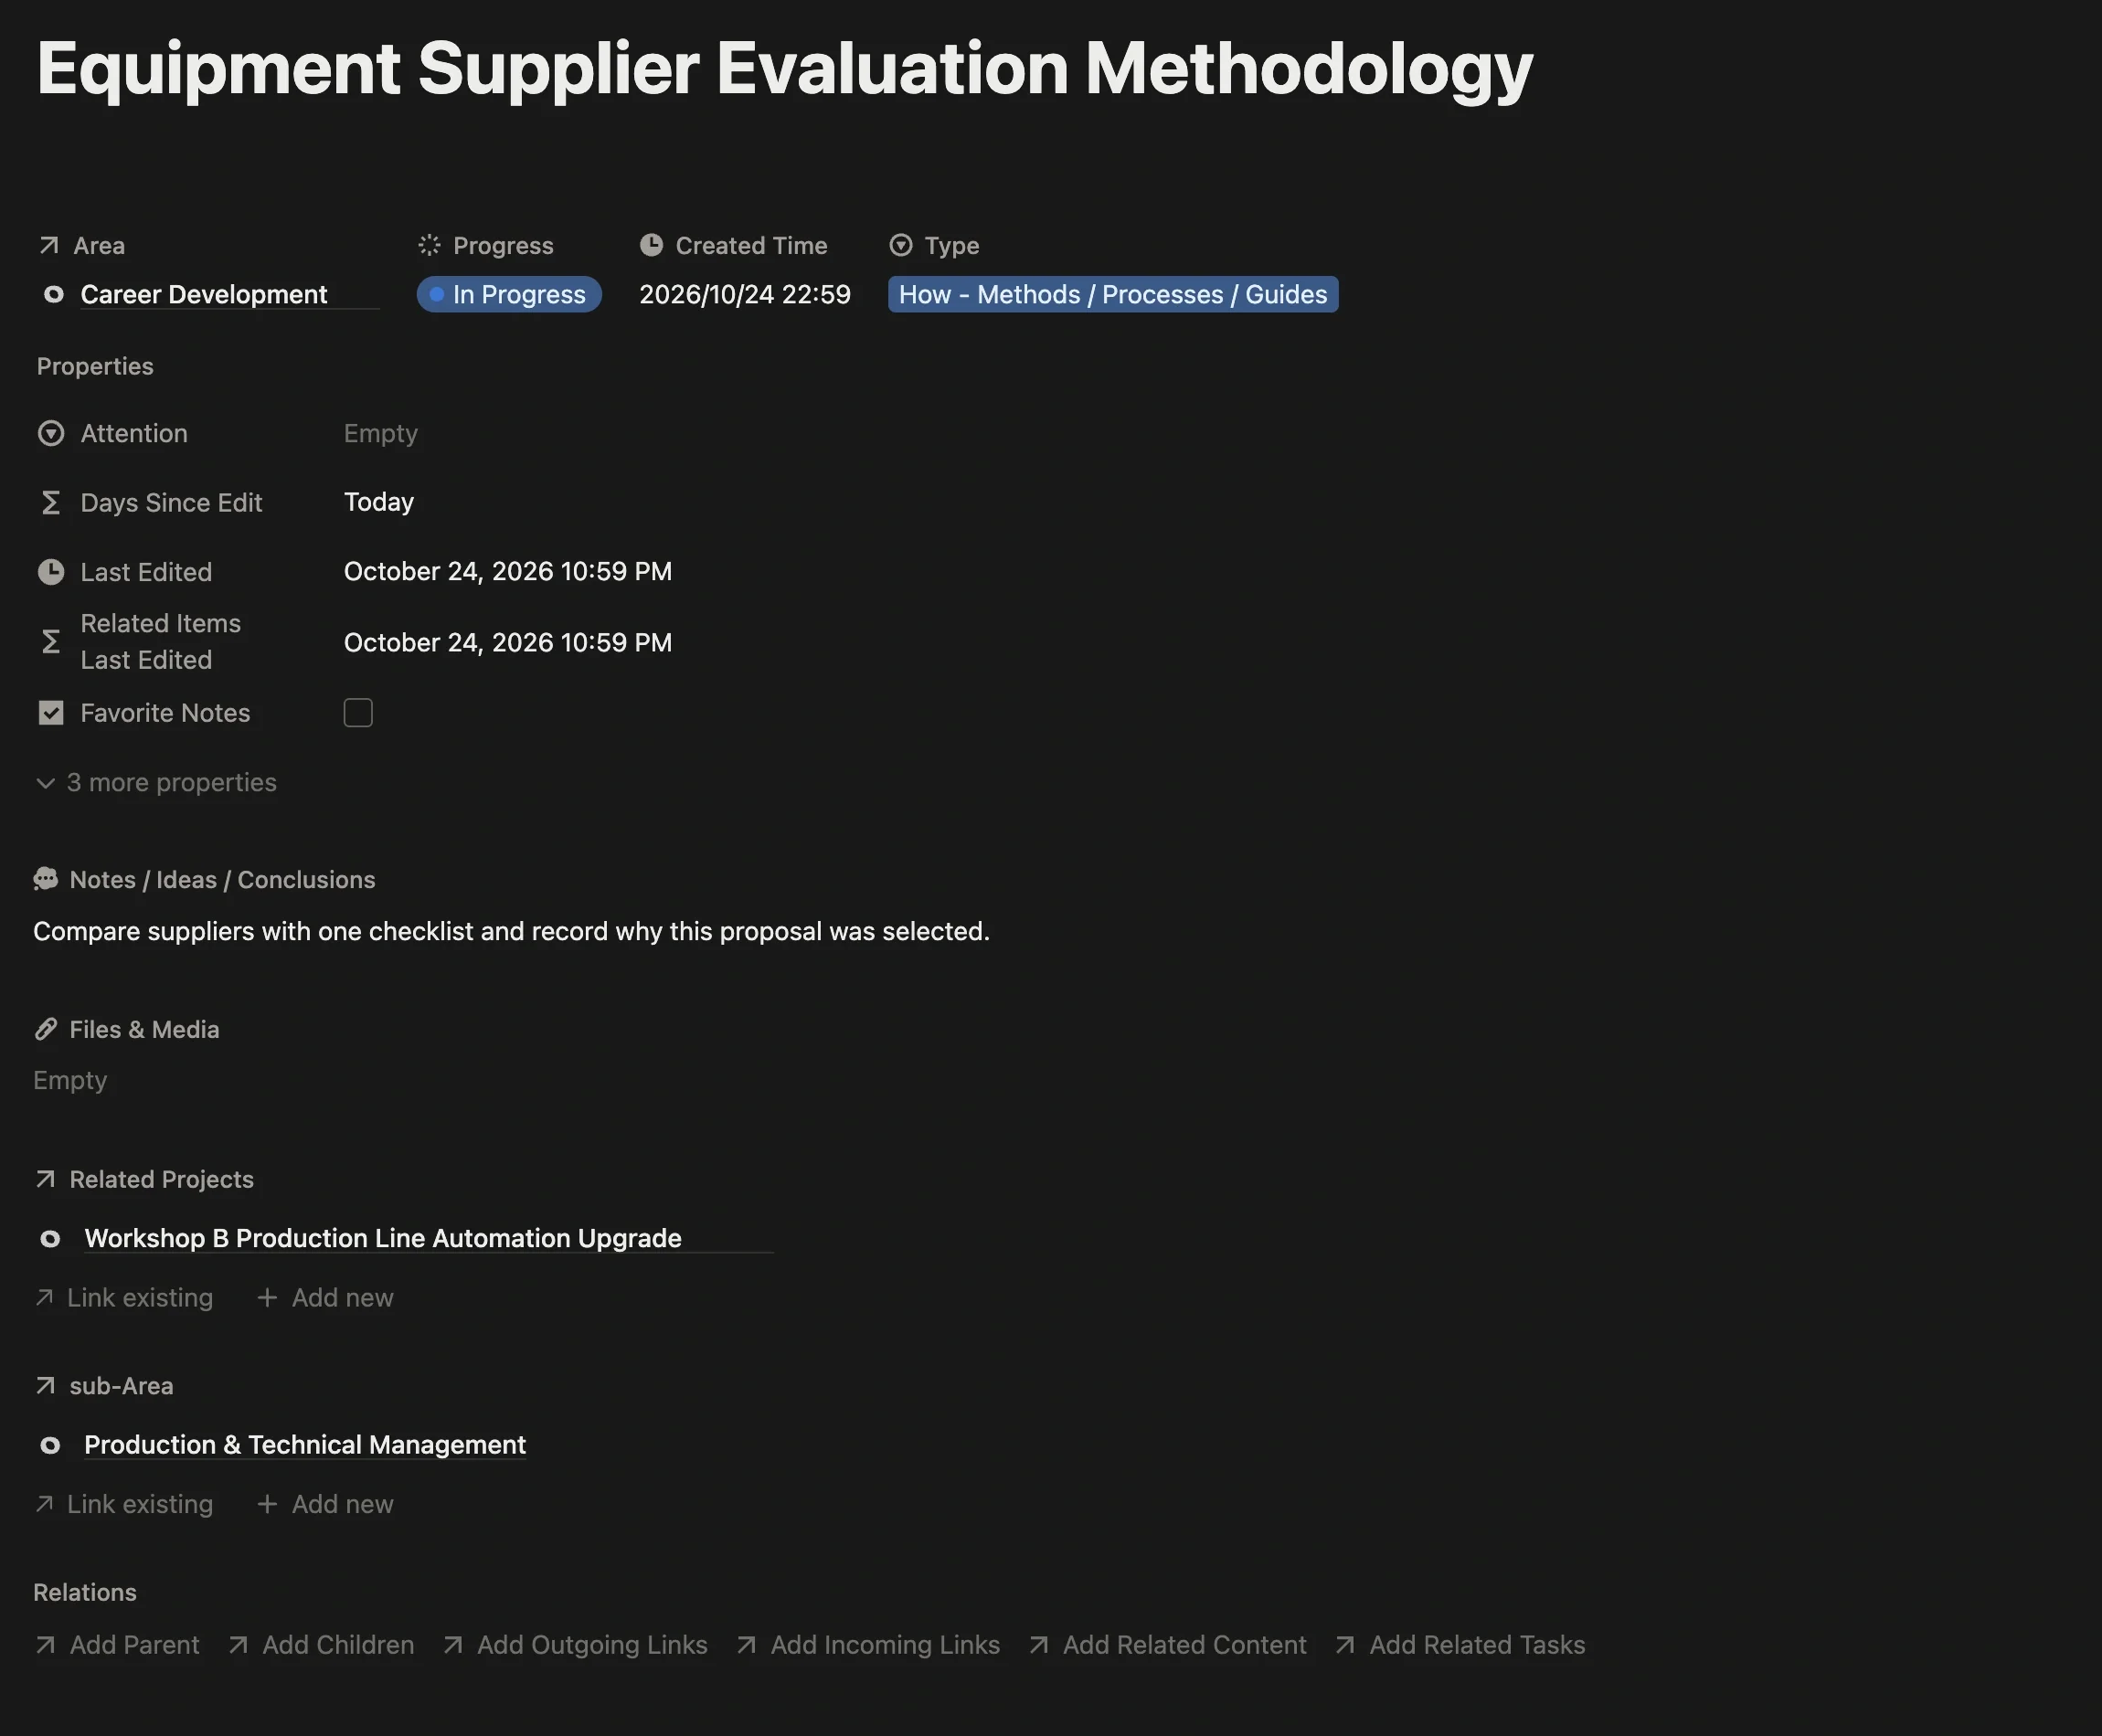The image size is (2102, 1736).
Task: Click the Production & Technical Management page icon
Action: pos(50,1445)
